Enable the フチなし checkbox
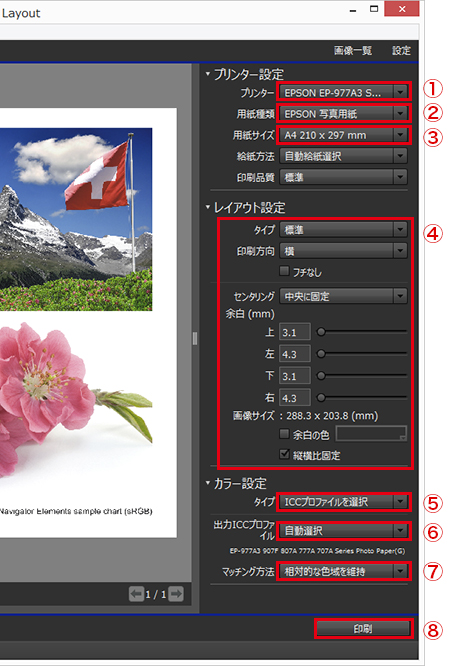The image size is (455, 666). (284, 271)
